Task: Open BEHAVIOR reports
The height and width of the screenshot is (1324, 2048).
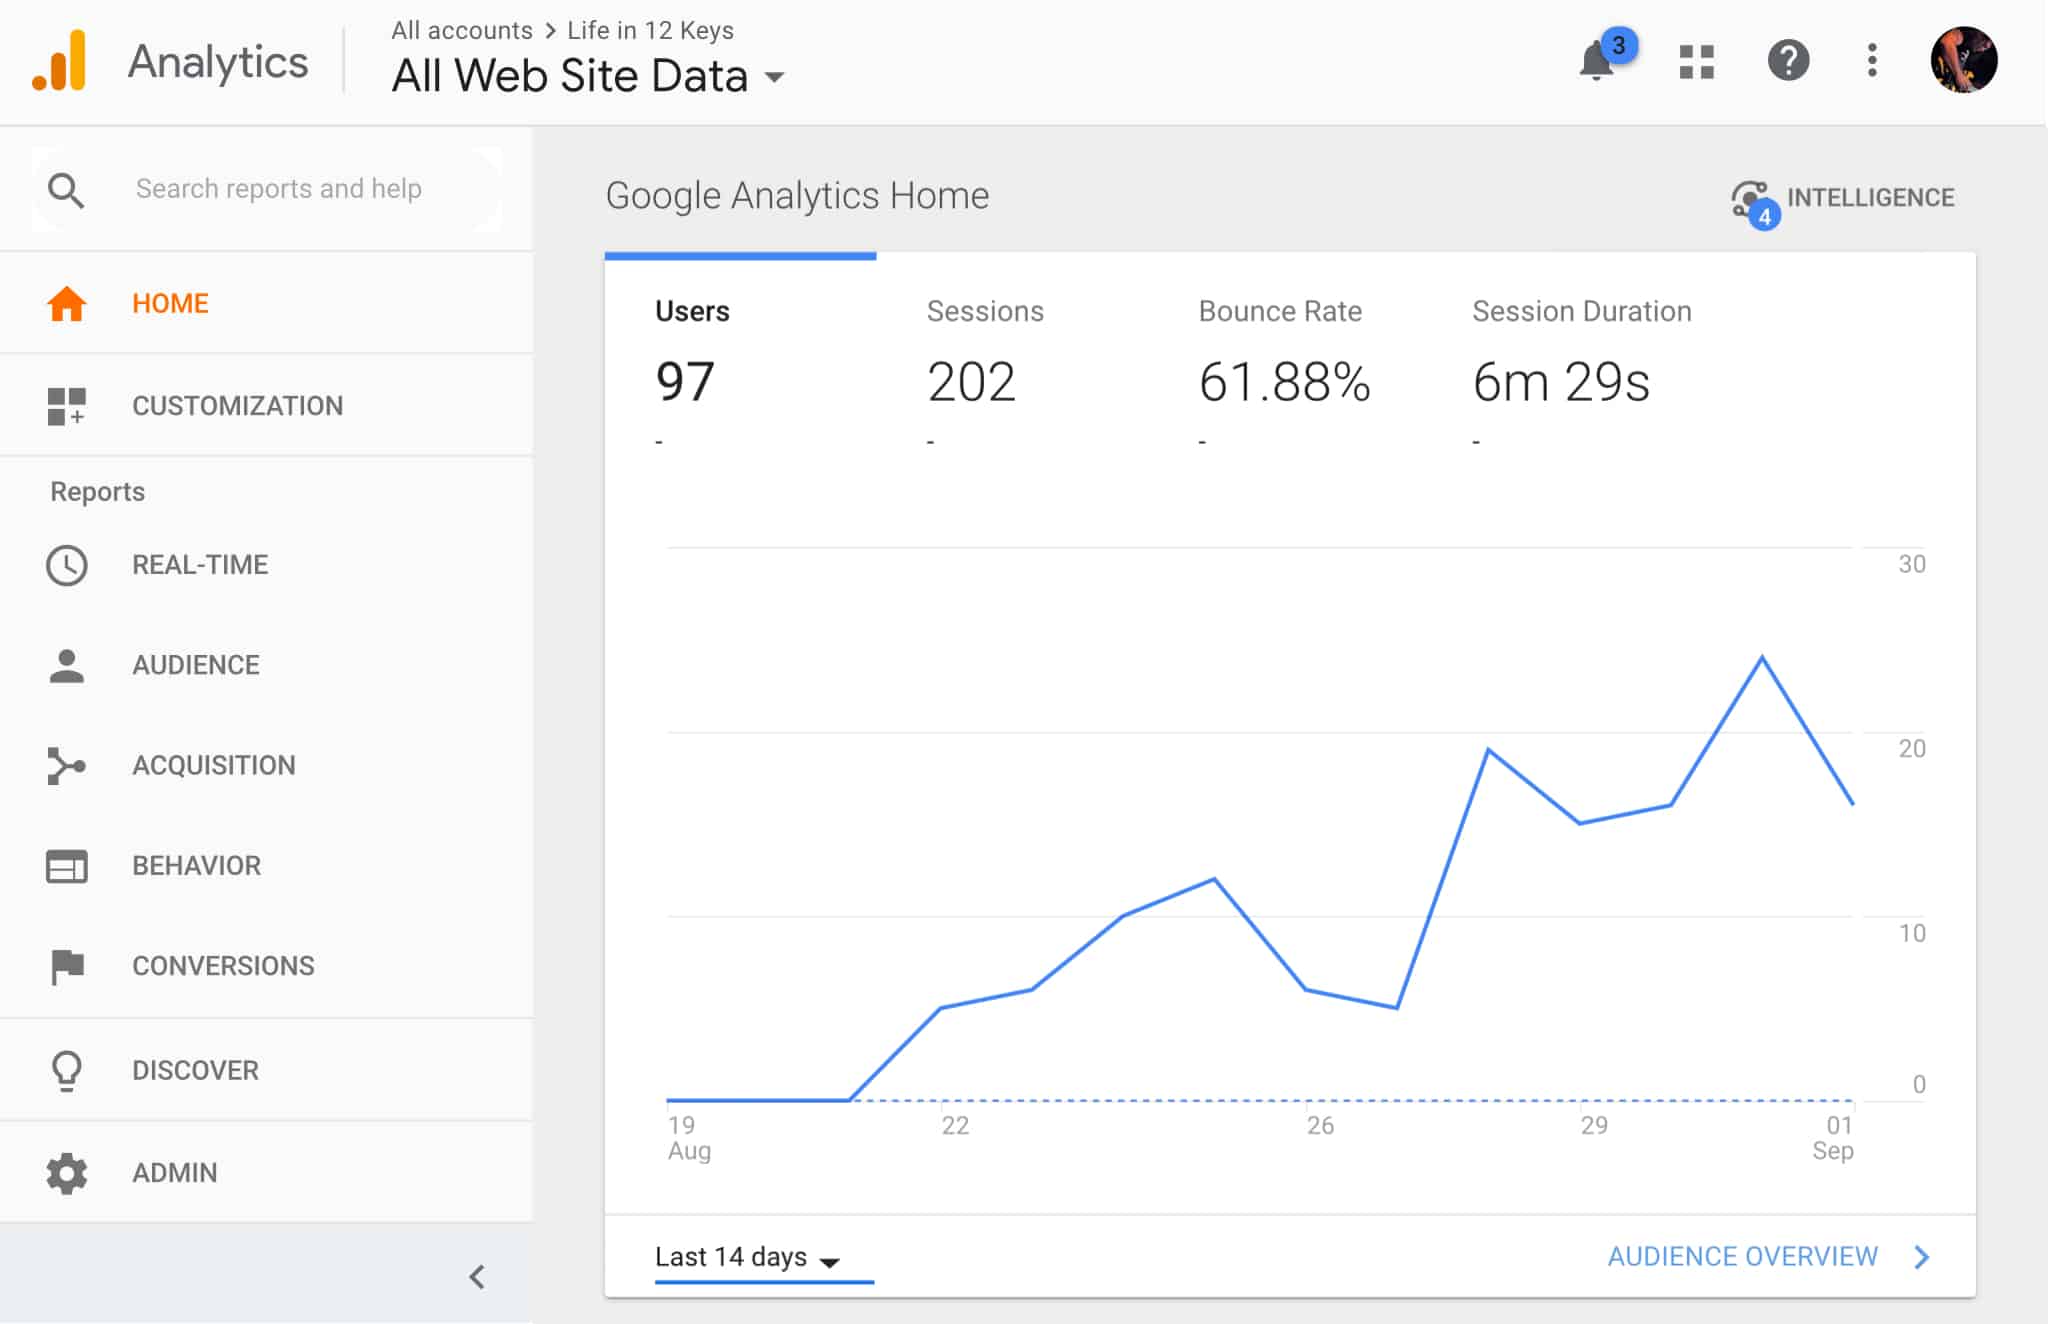Action: coord(197,866)
